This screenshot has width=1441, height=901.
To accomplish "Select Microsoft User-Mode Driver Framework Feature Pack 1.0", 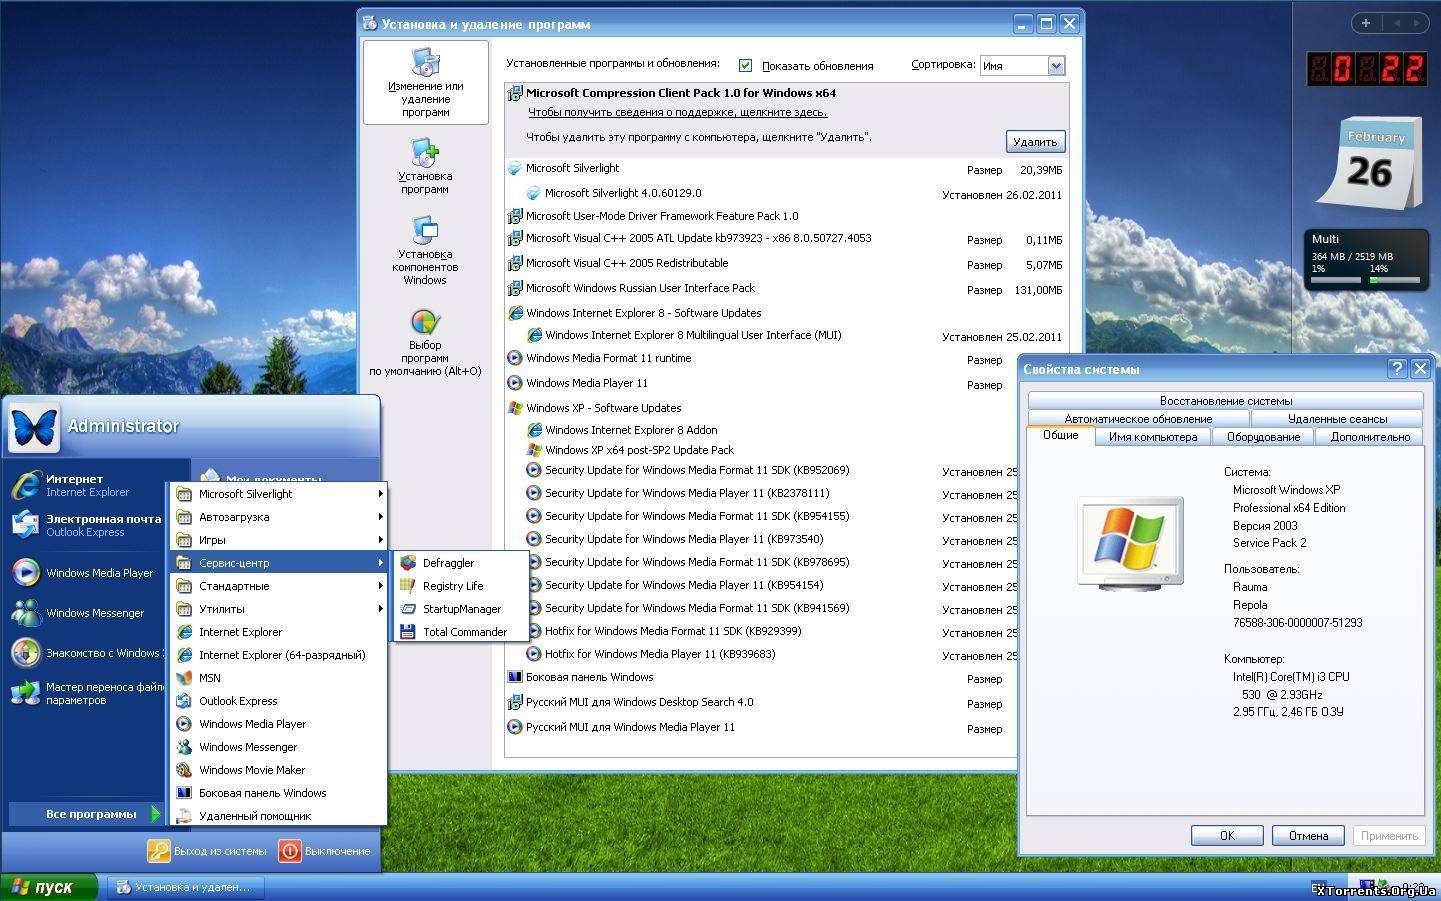I will click(787, 216).
